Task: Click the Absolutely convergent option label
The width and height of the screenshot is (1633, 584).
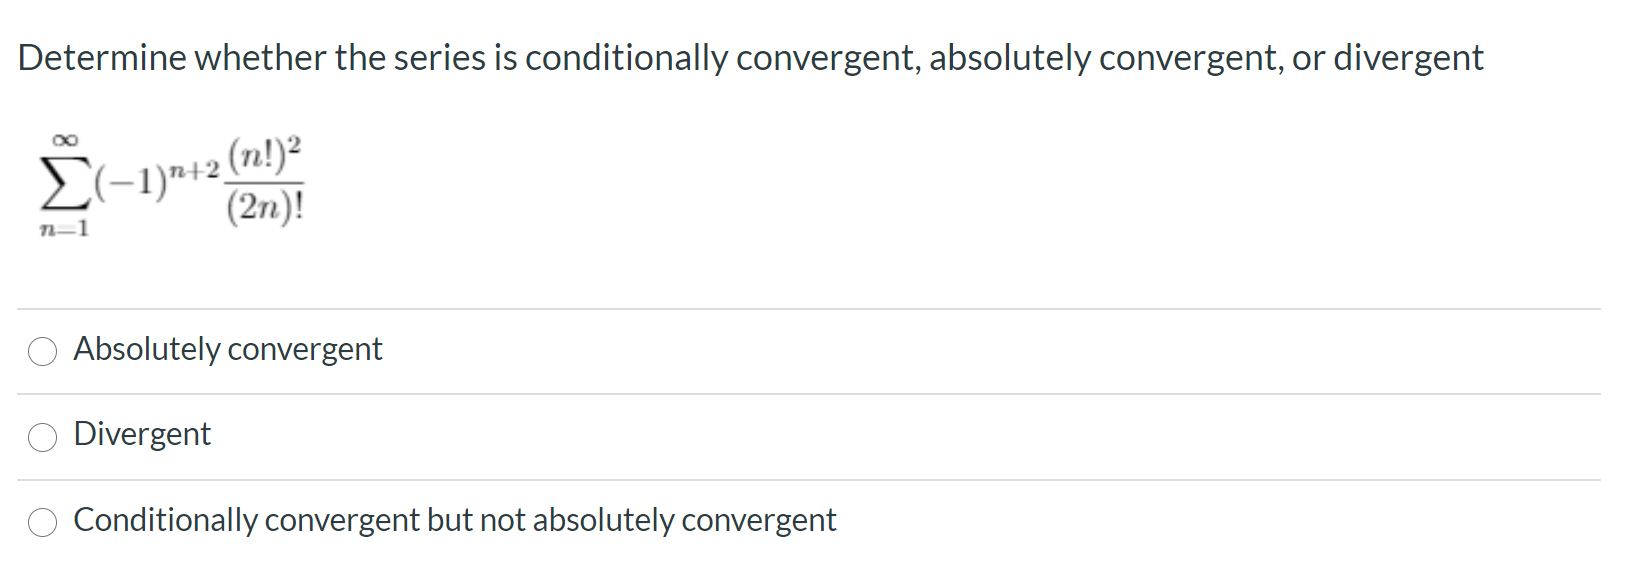Action: coord(228,350)
